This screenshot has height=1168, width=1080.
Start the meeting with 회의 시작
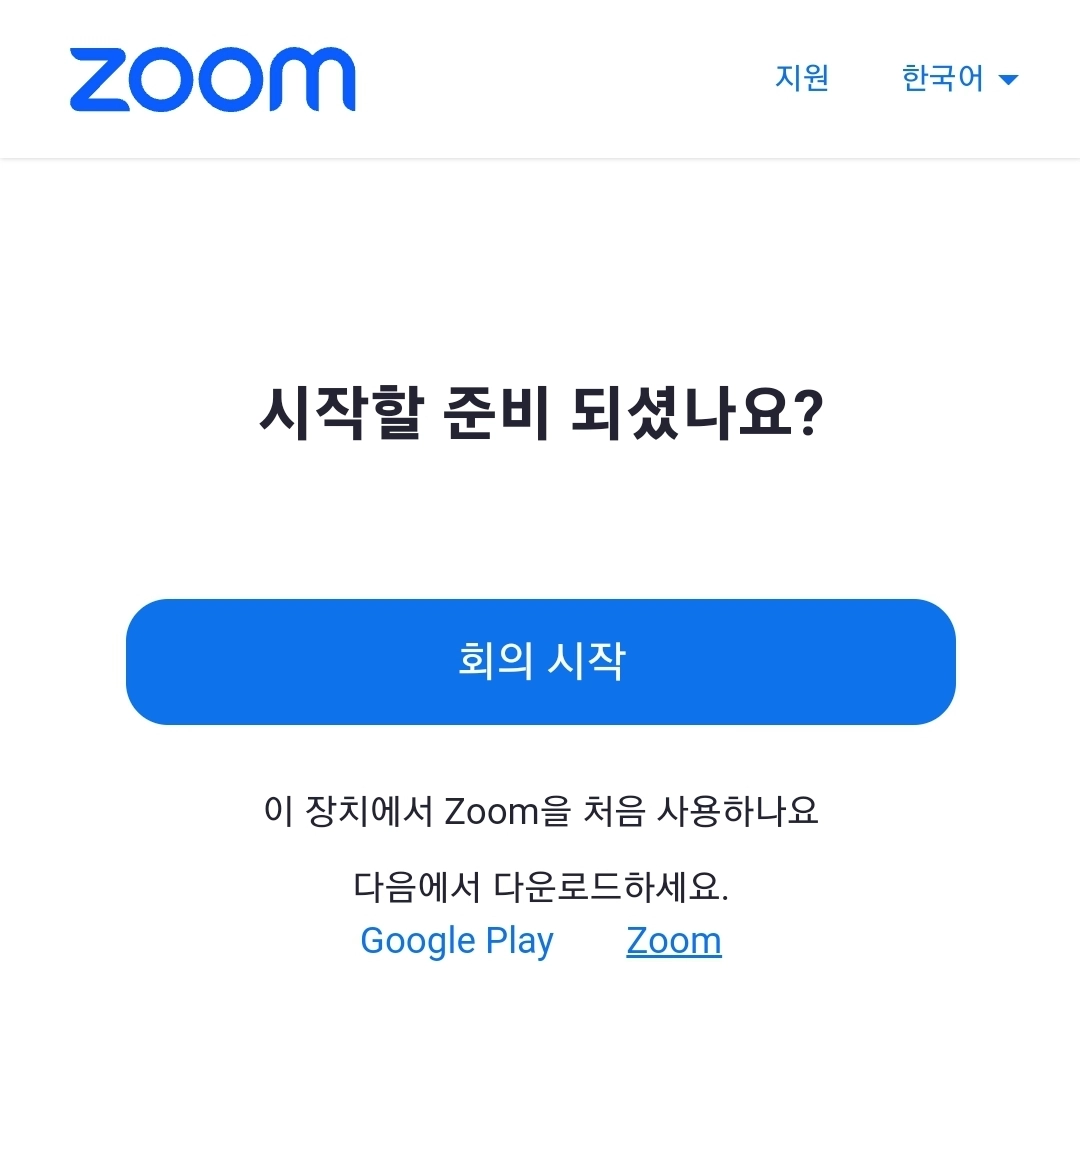[x=541, y=661]
